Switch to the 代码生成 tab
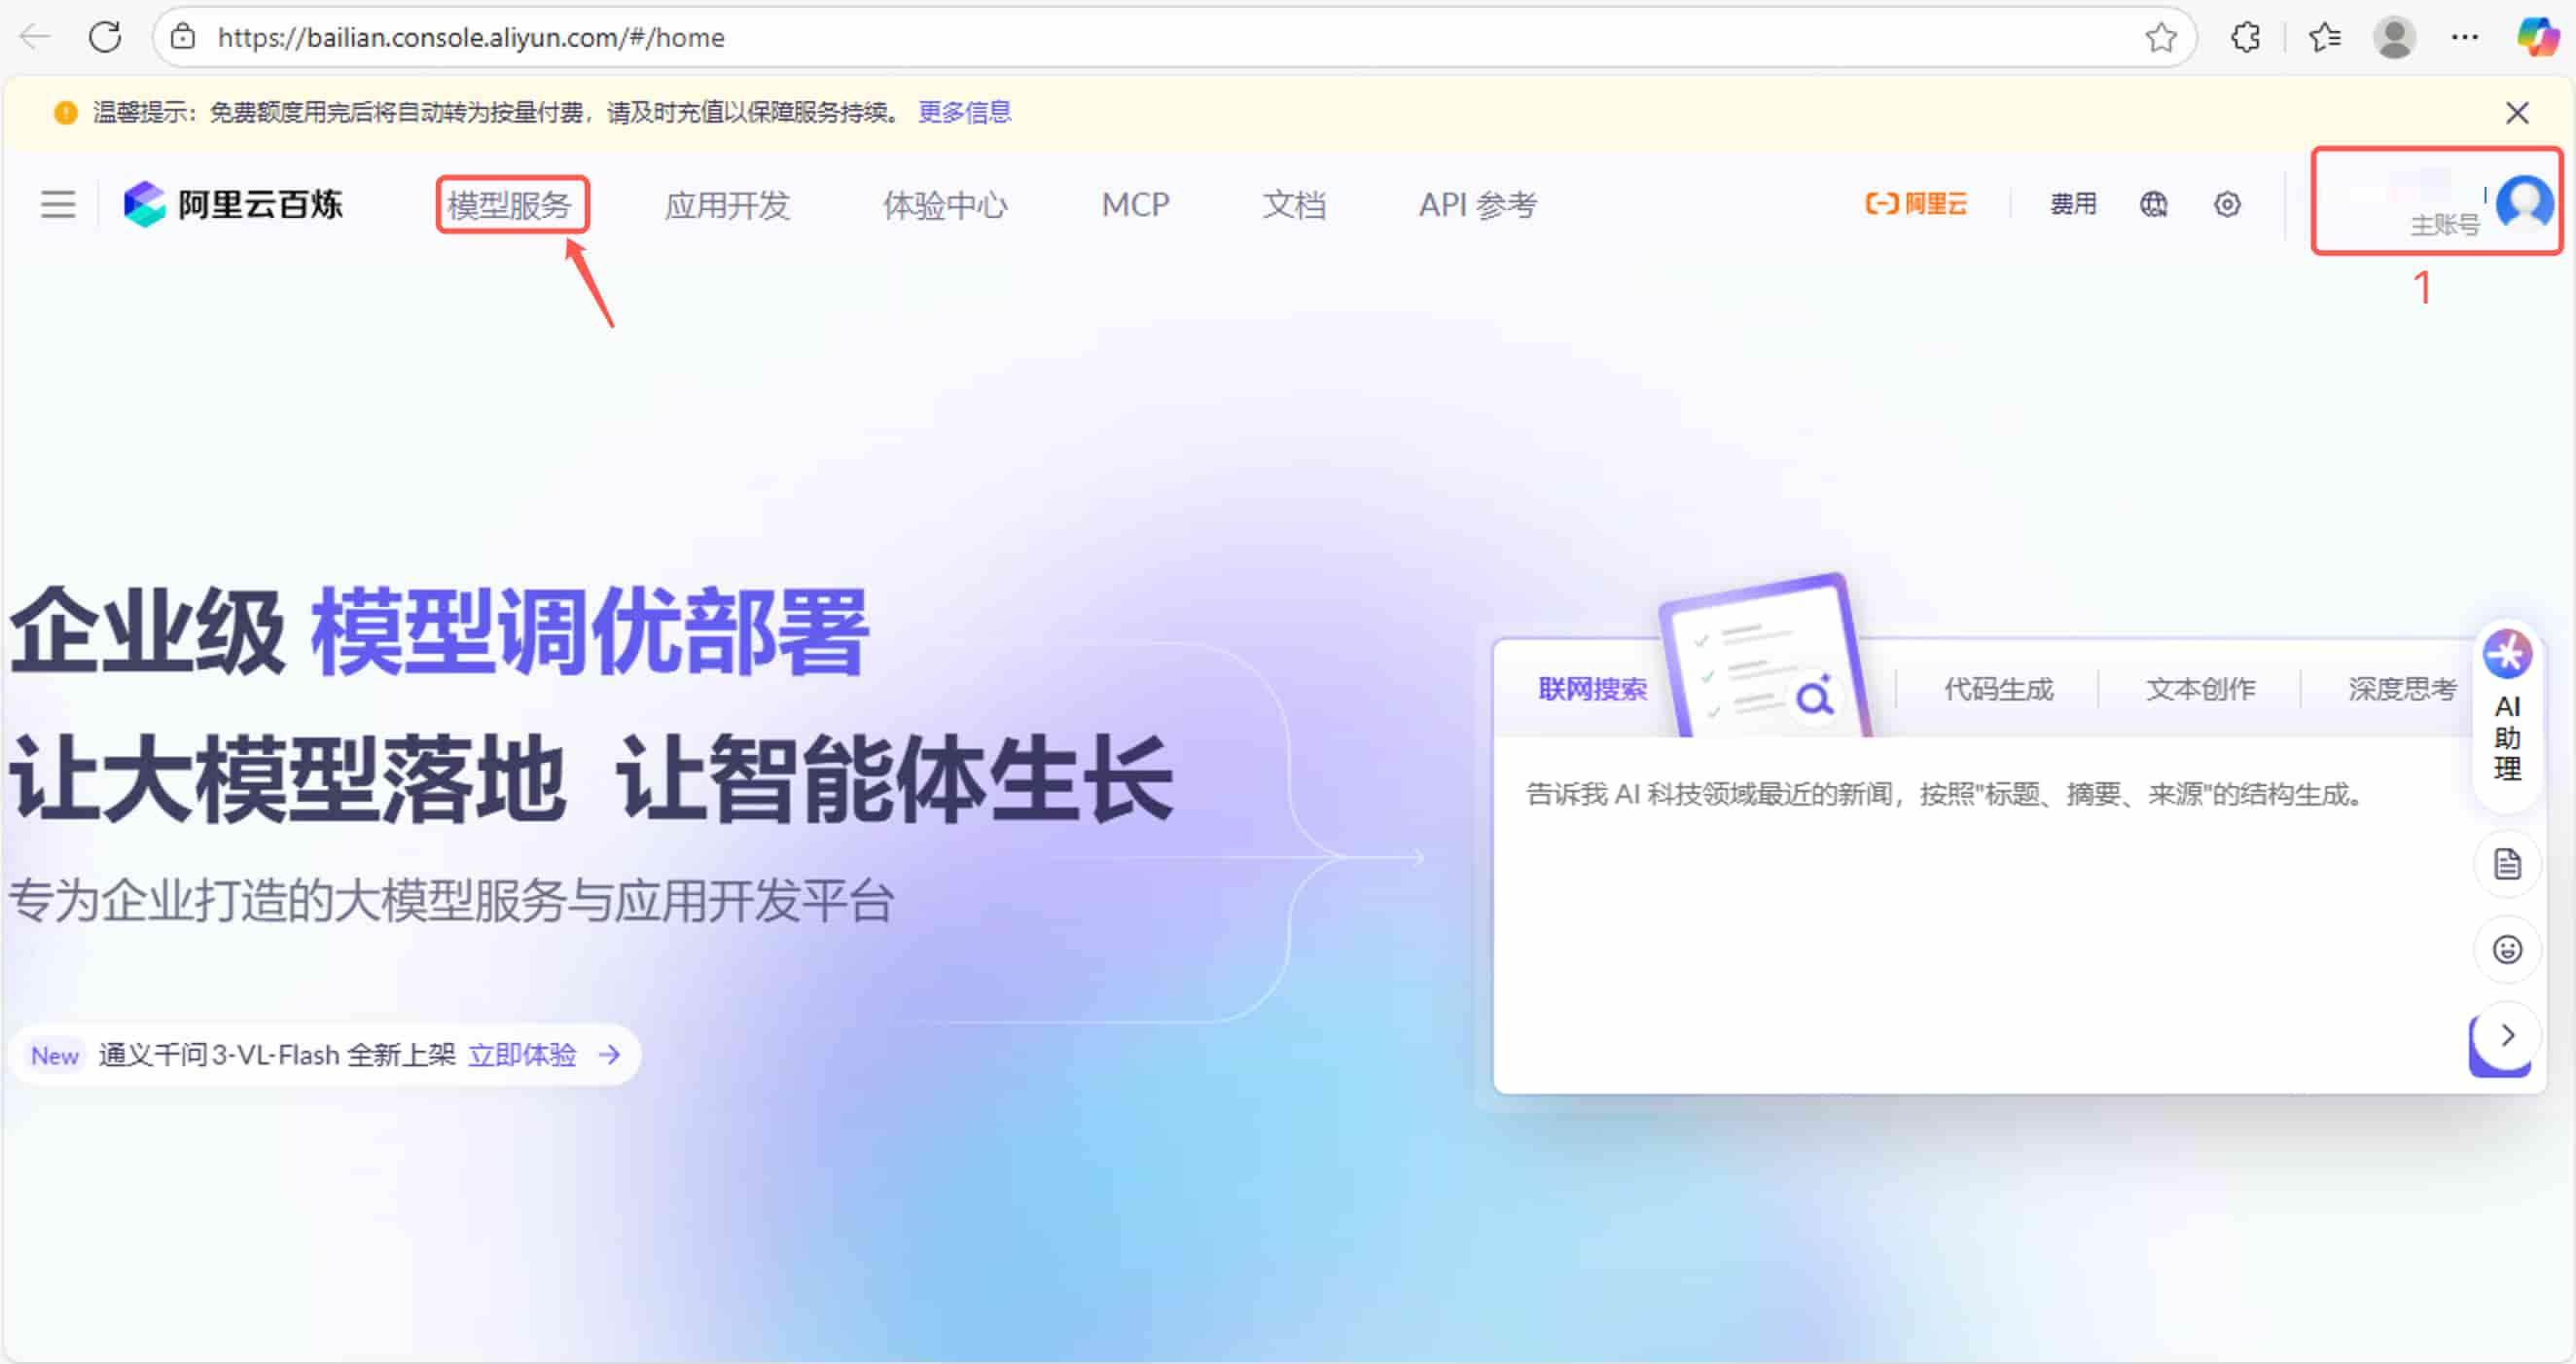The width and height of the screenshot is (2576, 1364). pos(1996,688)
